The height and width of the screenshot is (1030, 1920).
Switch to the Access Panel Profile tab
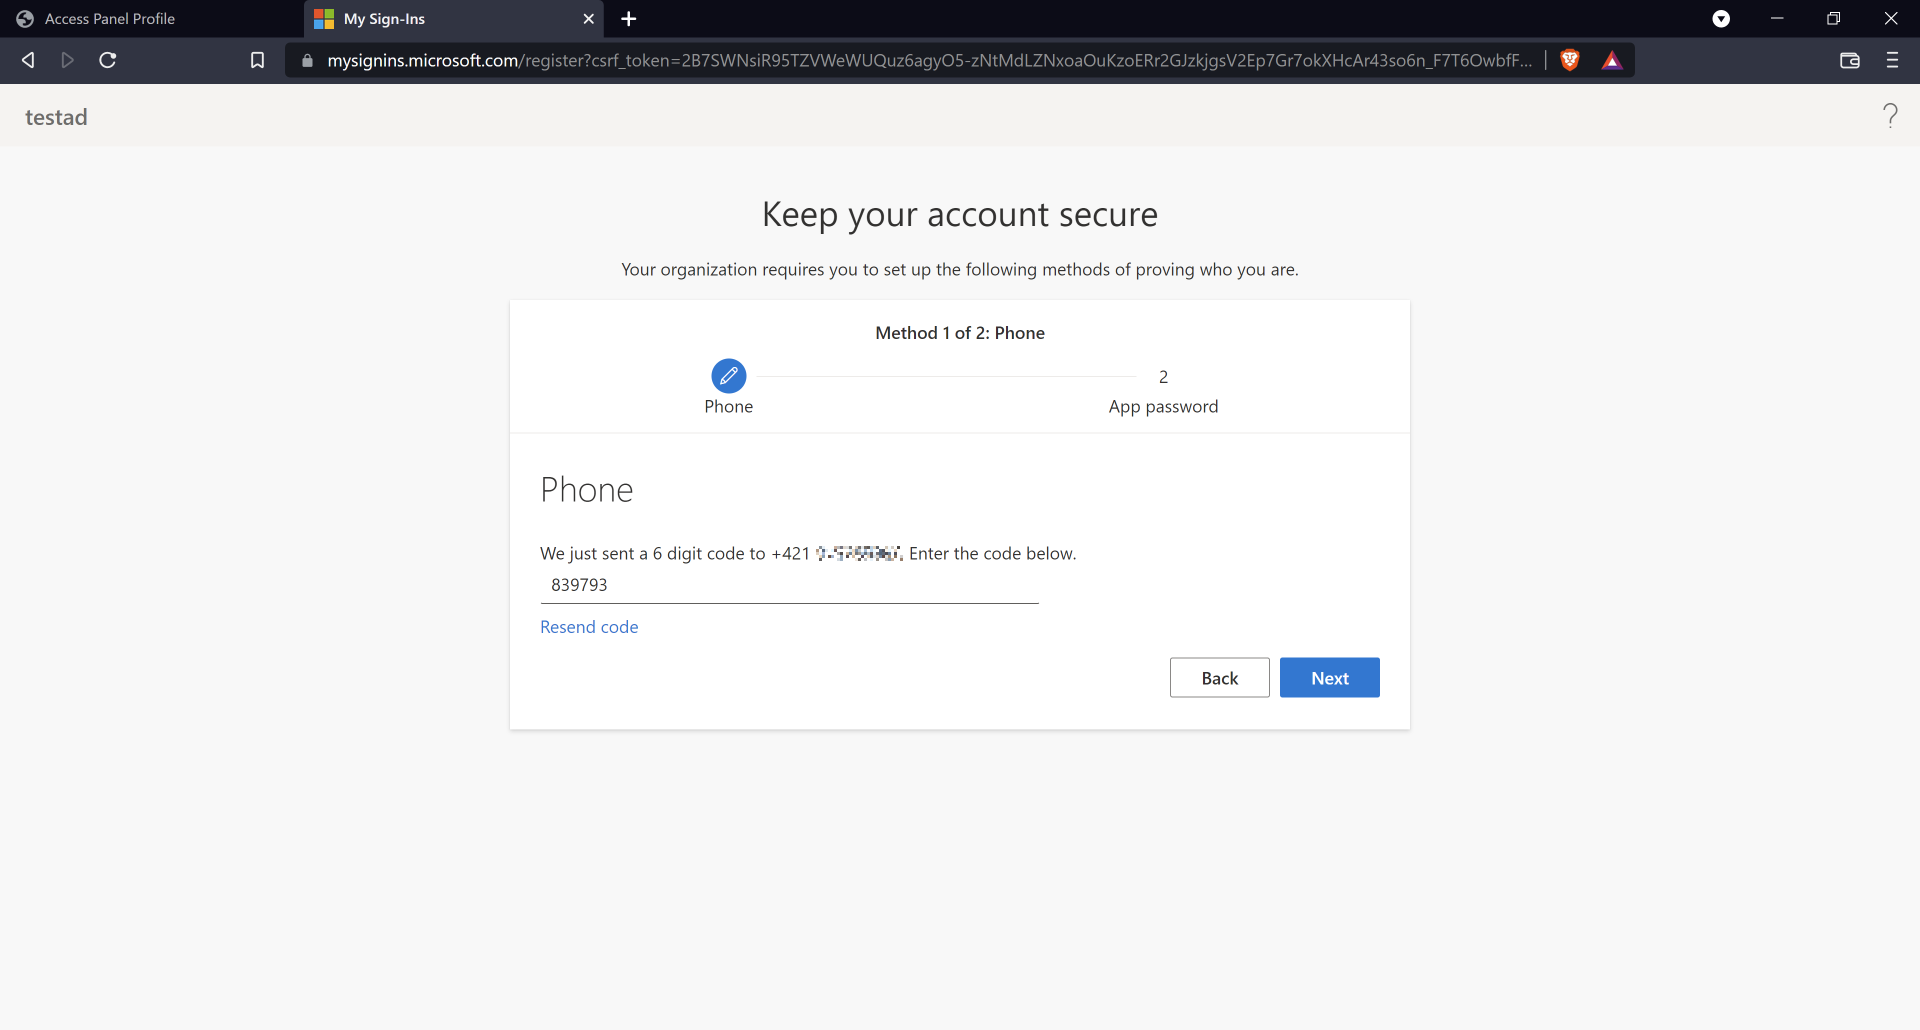coord(110,18)
